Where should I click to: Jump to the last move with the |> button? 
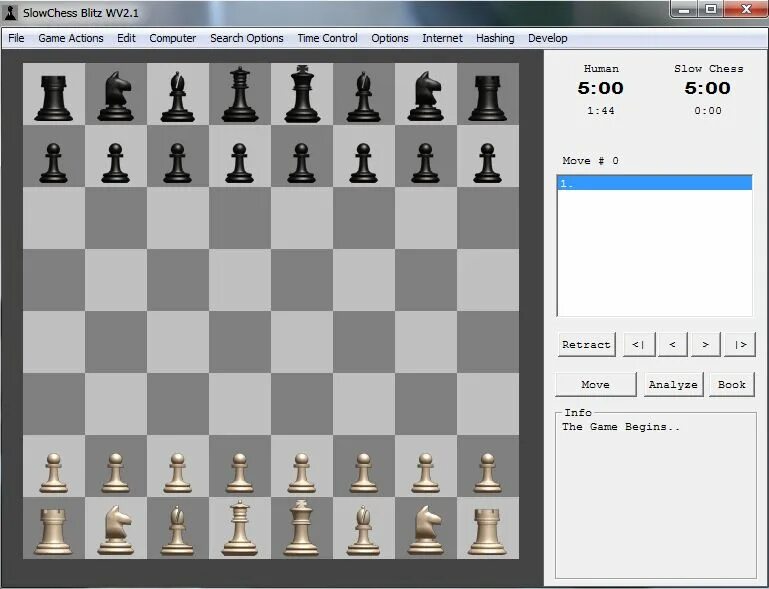740,345
